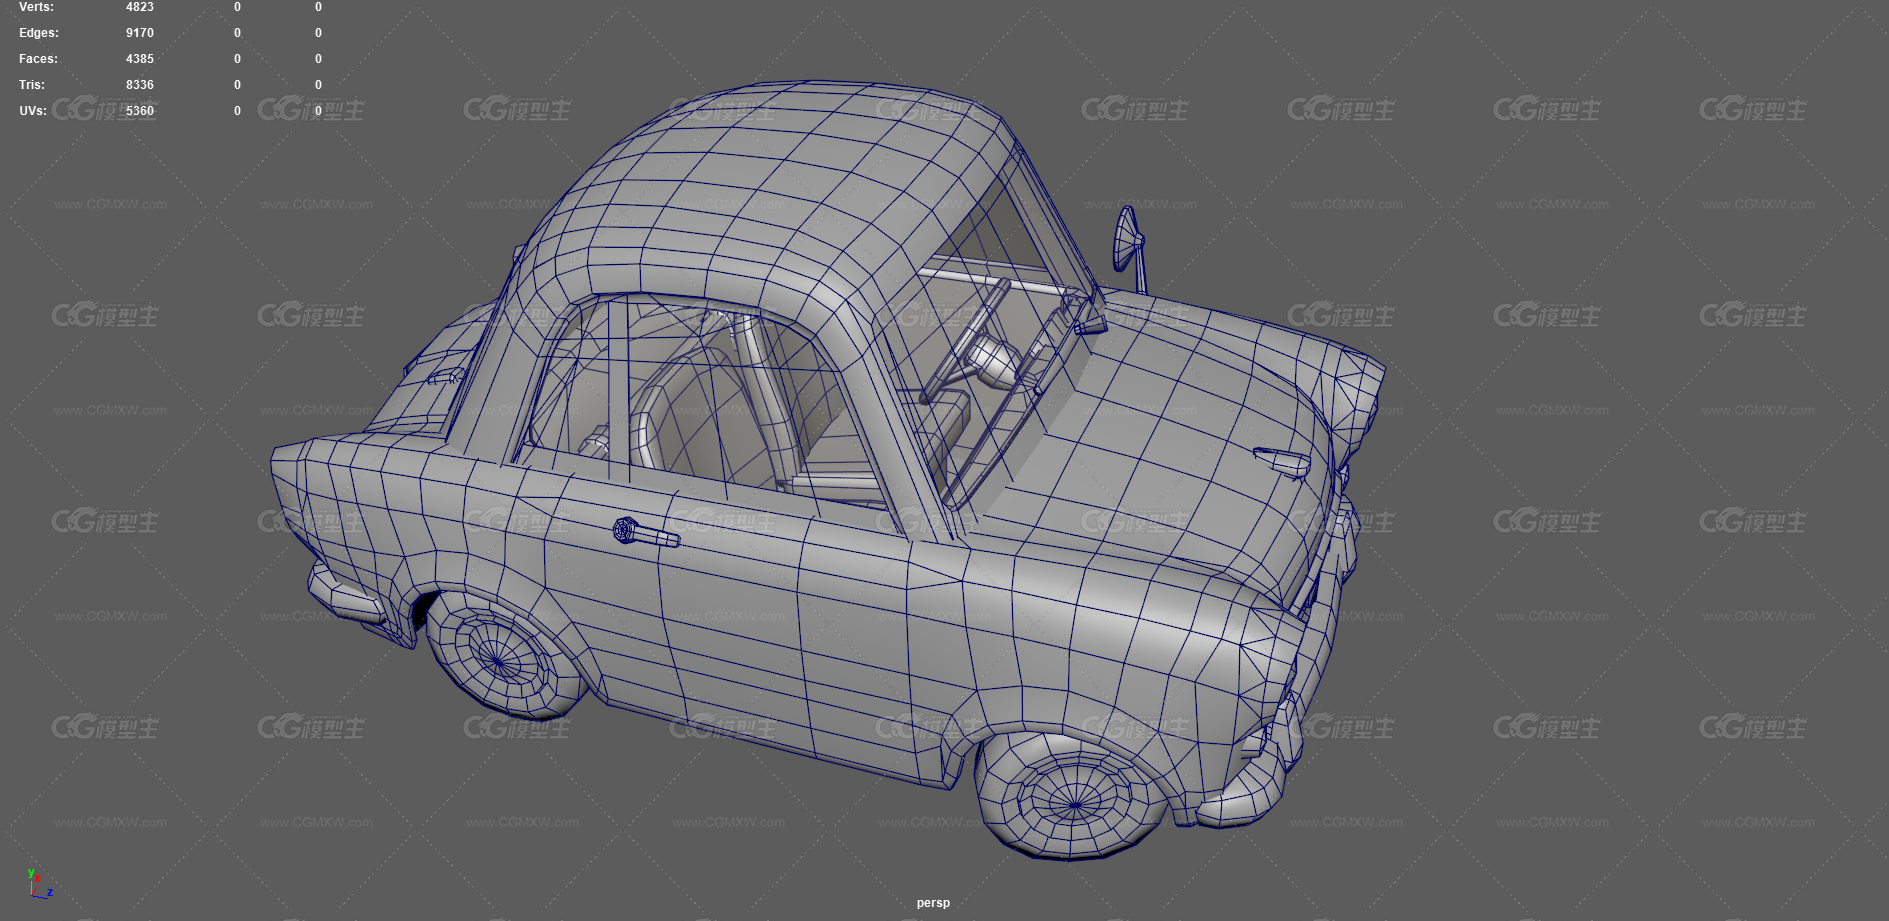This screenshot has height=921, width=1889.
Task: Click the "Tris:" heads-up label
Action: tap(32, 85)
